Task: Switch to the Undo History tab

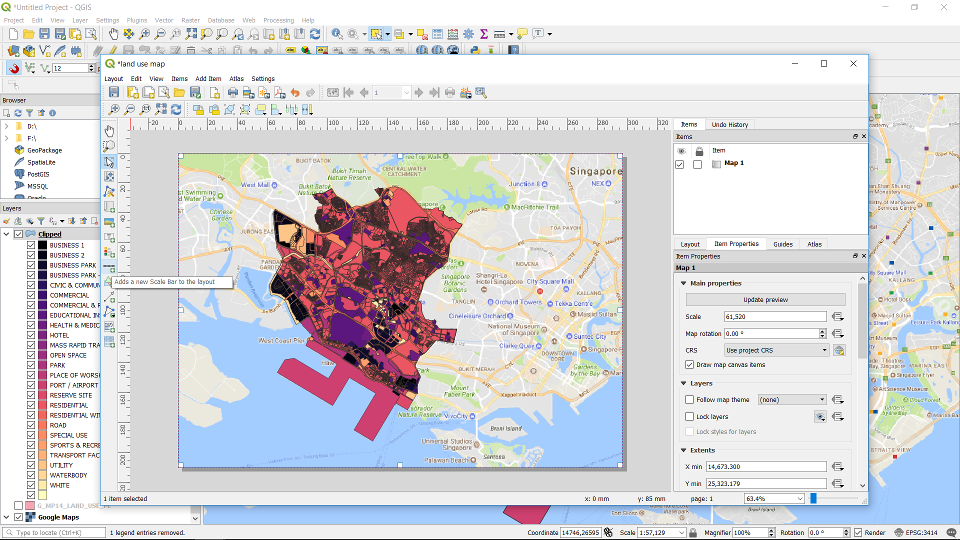Action: click(x=729, y=125)
